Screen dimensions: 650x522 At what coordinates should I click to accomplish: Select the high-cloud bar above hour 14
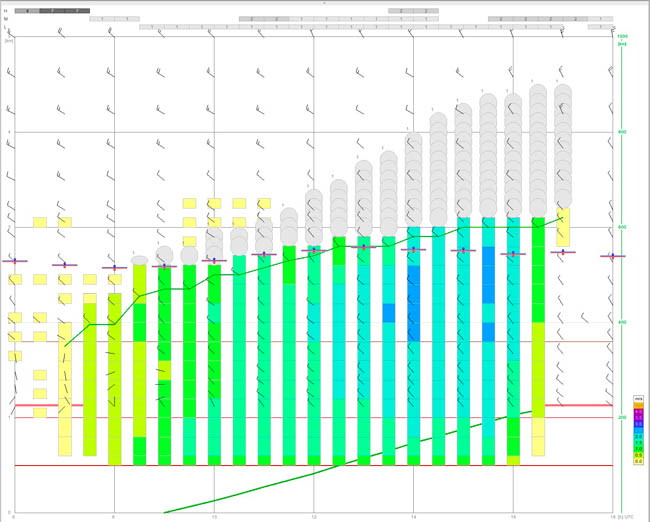pos(413,11)
